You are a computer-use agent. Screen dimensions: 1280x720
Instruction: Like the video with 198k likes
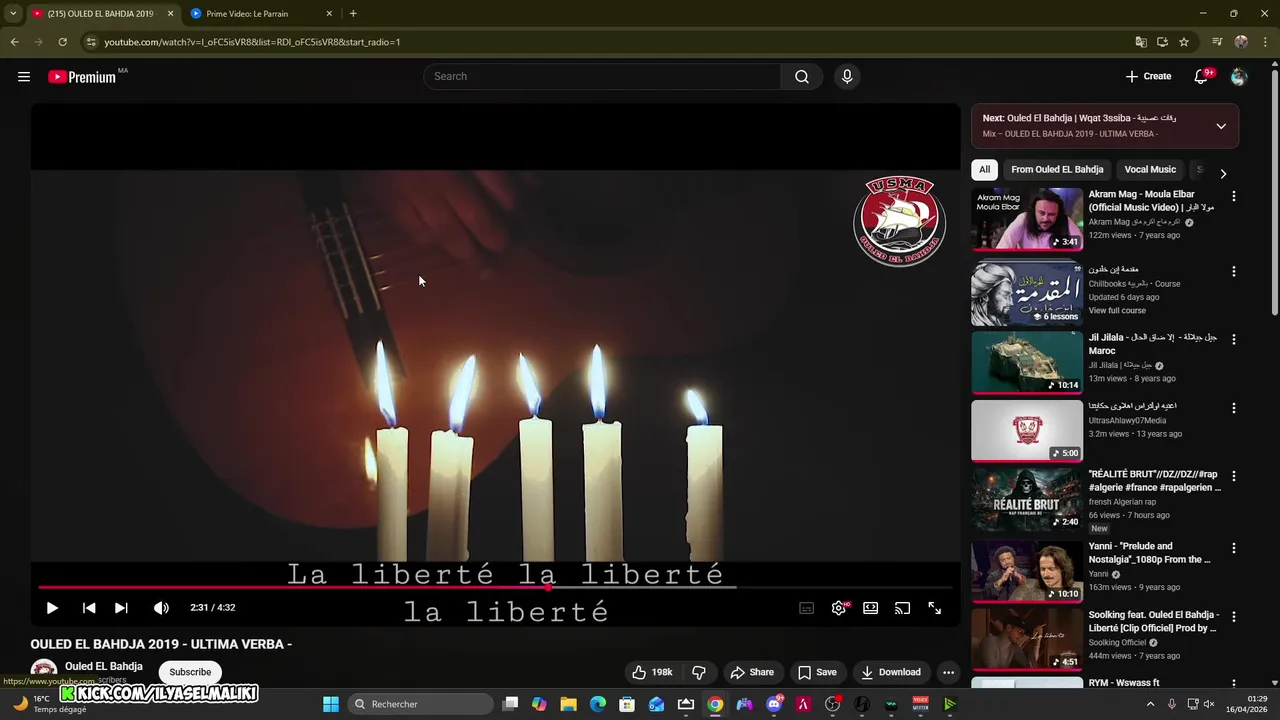652,672
